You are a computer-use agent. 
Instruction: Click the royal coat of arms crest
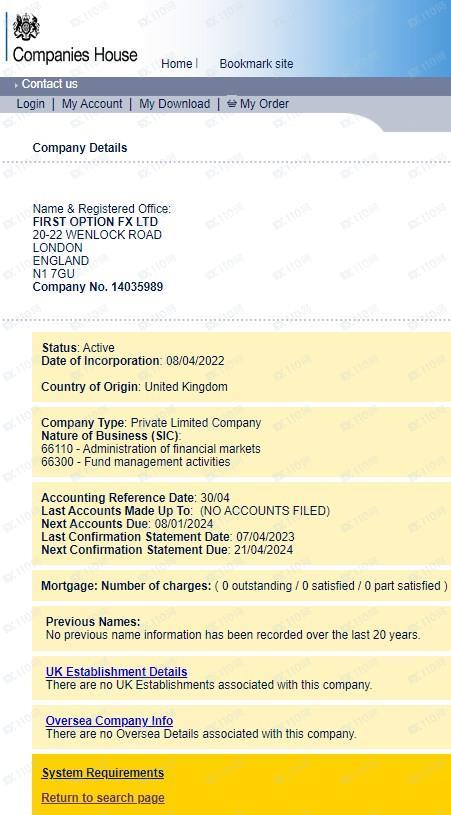click(x=26, y=25)
